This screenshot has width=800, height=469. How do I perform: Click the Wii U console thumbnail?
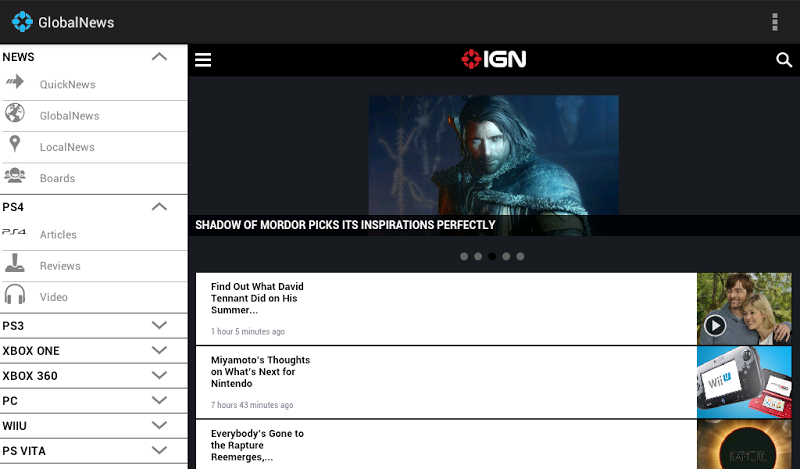tap(744, 382)
